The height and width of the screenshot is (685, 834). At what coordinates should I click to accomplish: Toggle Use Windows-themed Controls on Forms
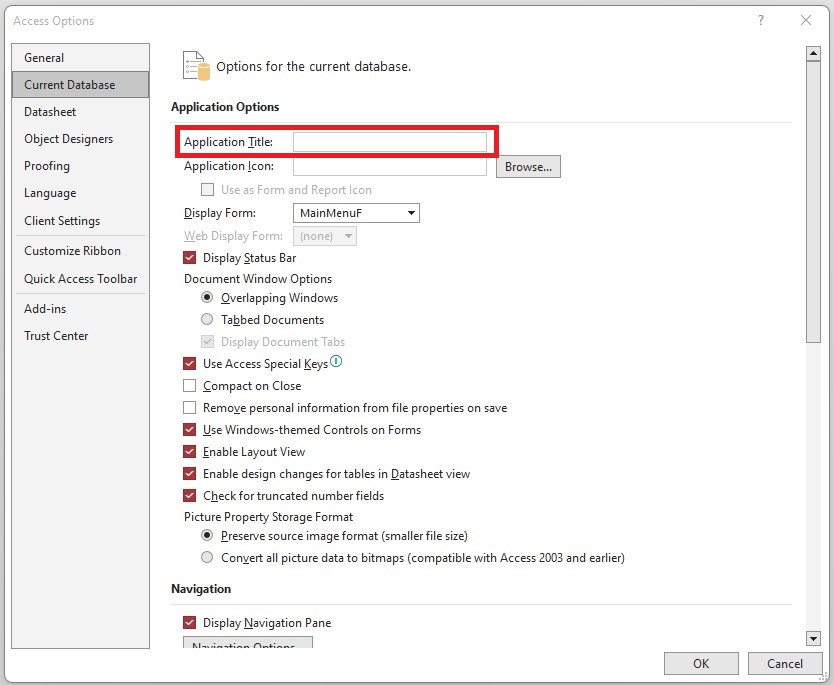point(190,429)
